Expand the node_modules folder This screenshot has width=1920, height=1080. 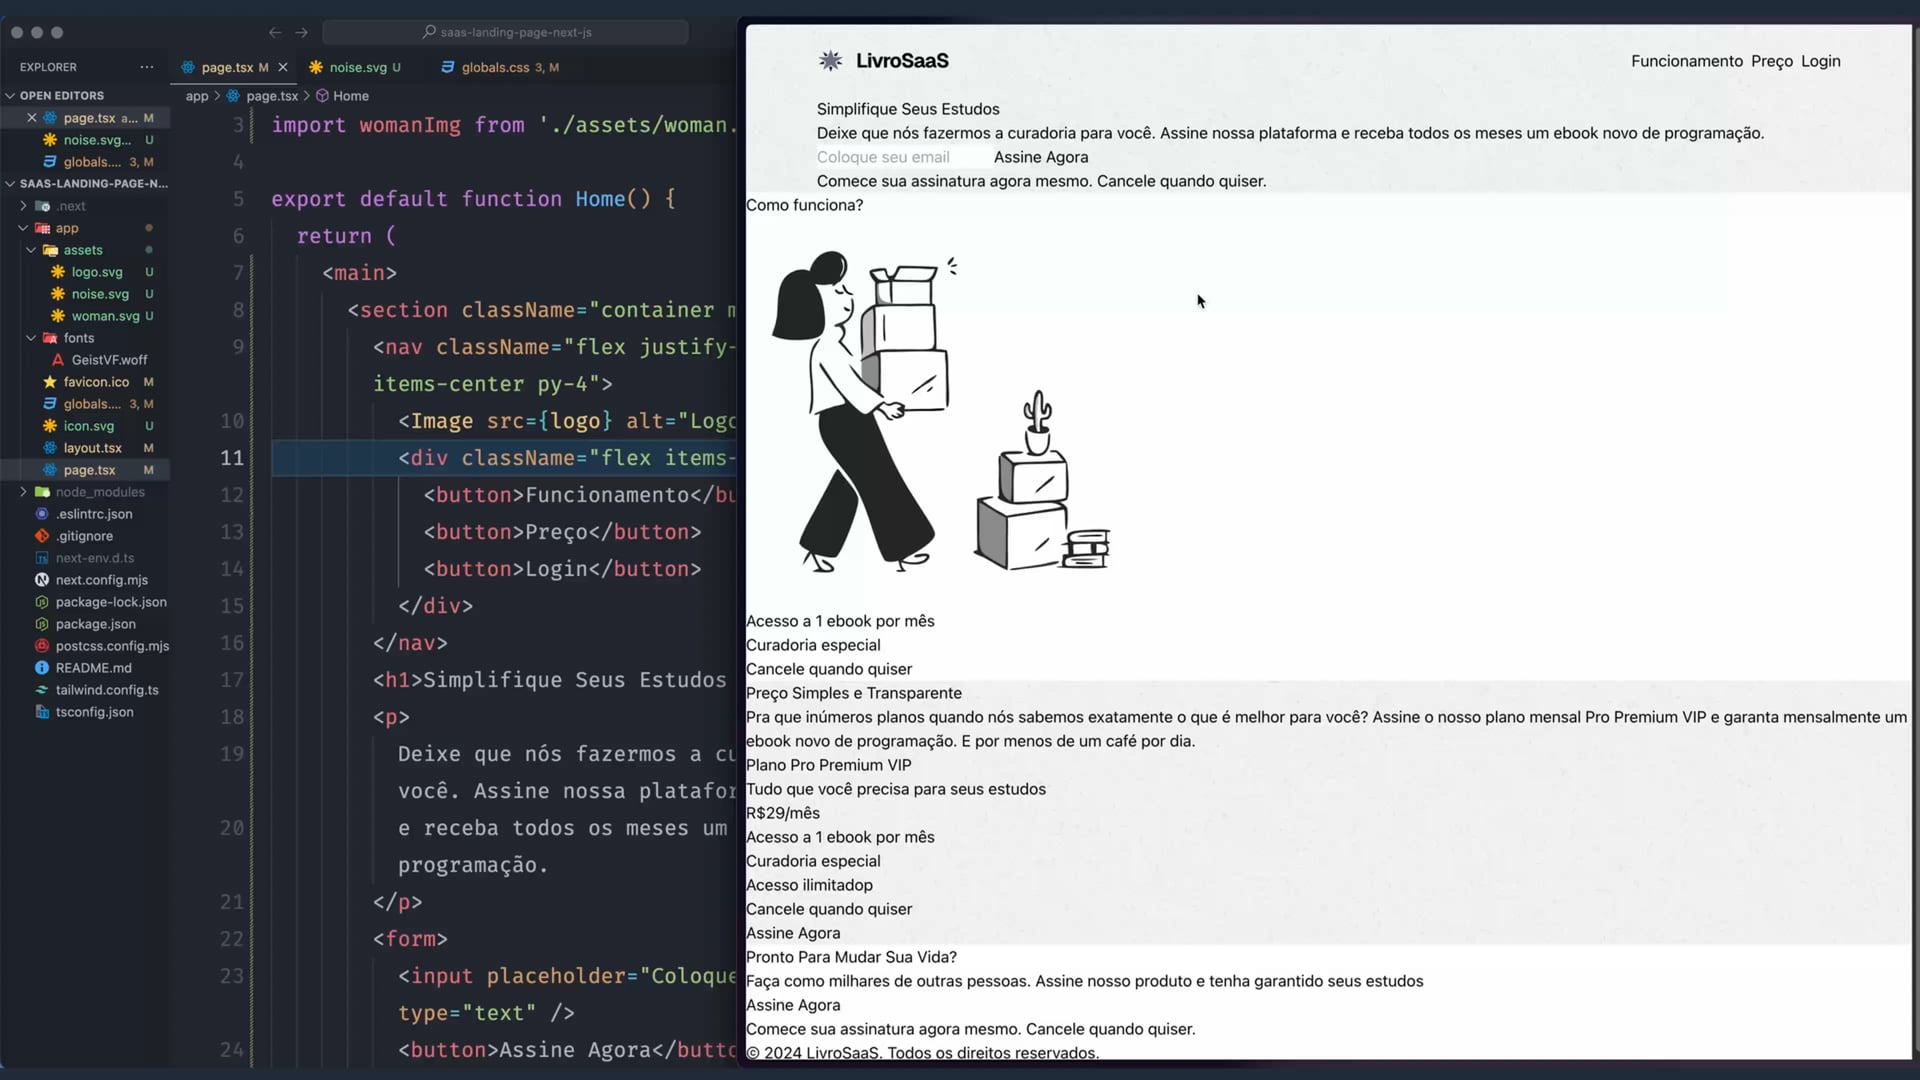[23, 492]
